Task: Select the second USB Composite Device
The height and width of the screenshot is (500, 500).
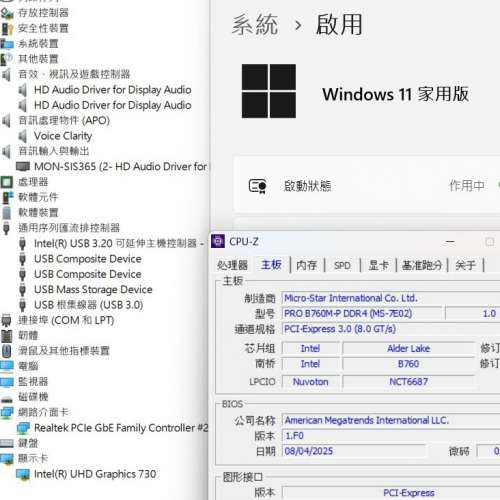Action: click(88, 274)
